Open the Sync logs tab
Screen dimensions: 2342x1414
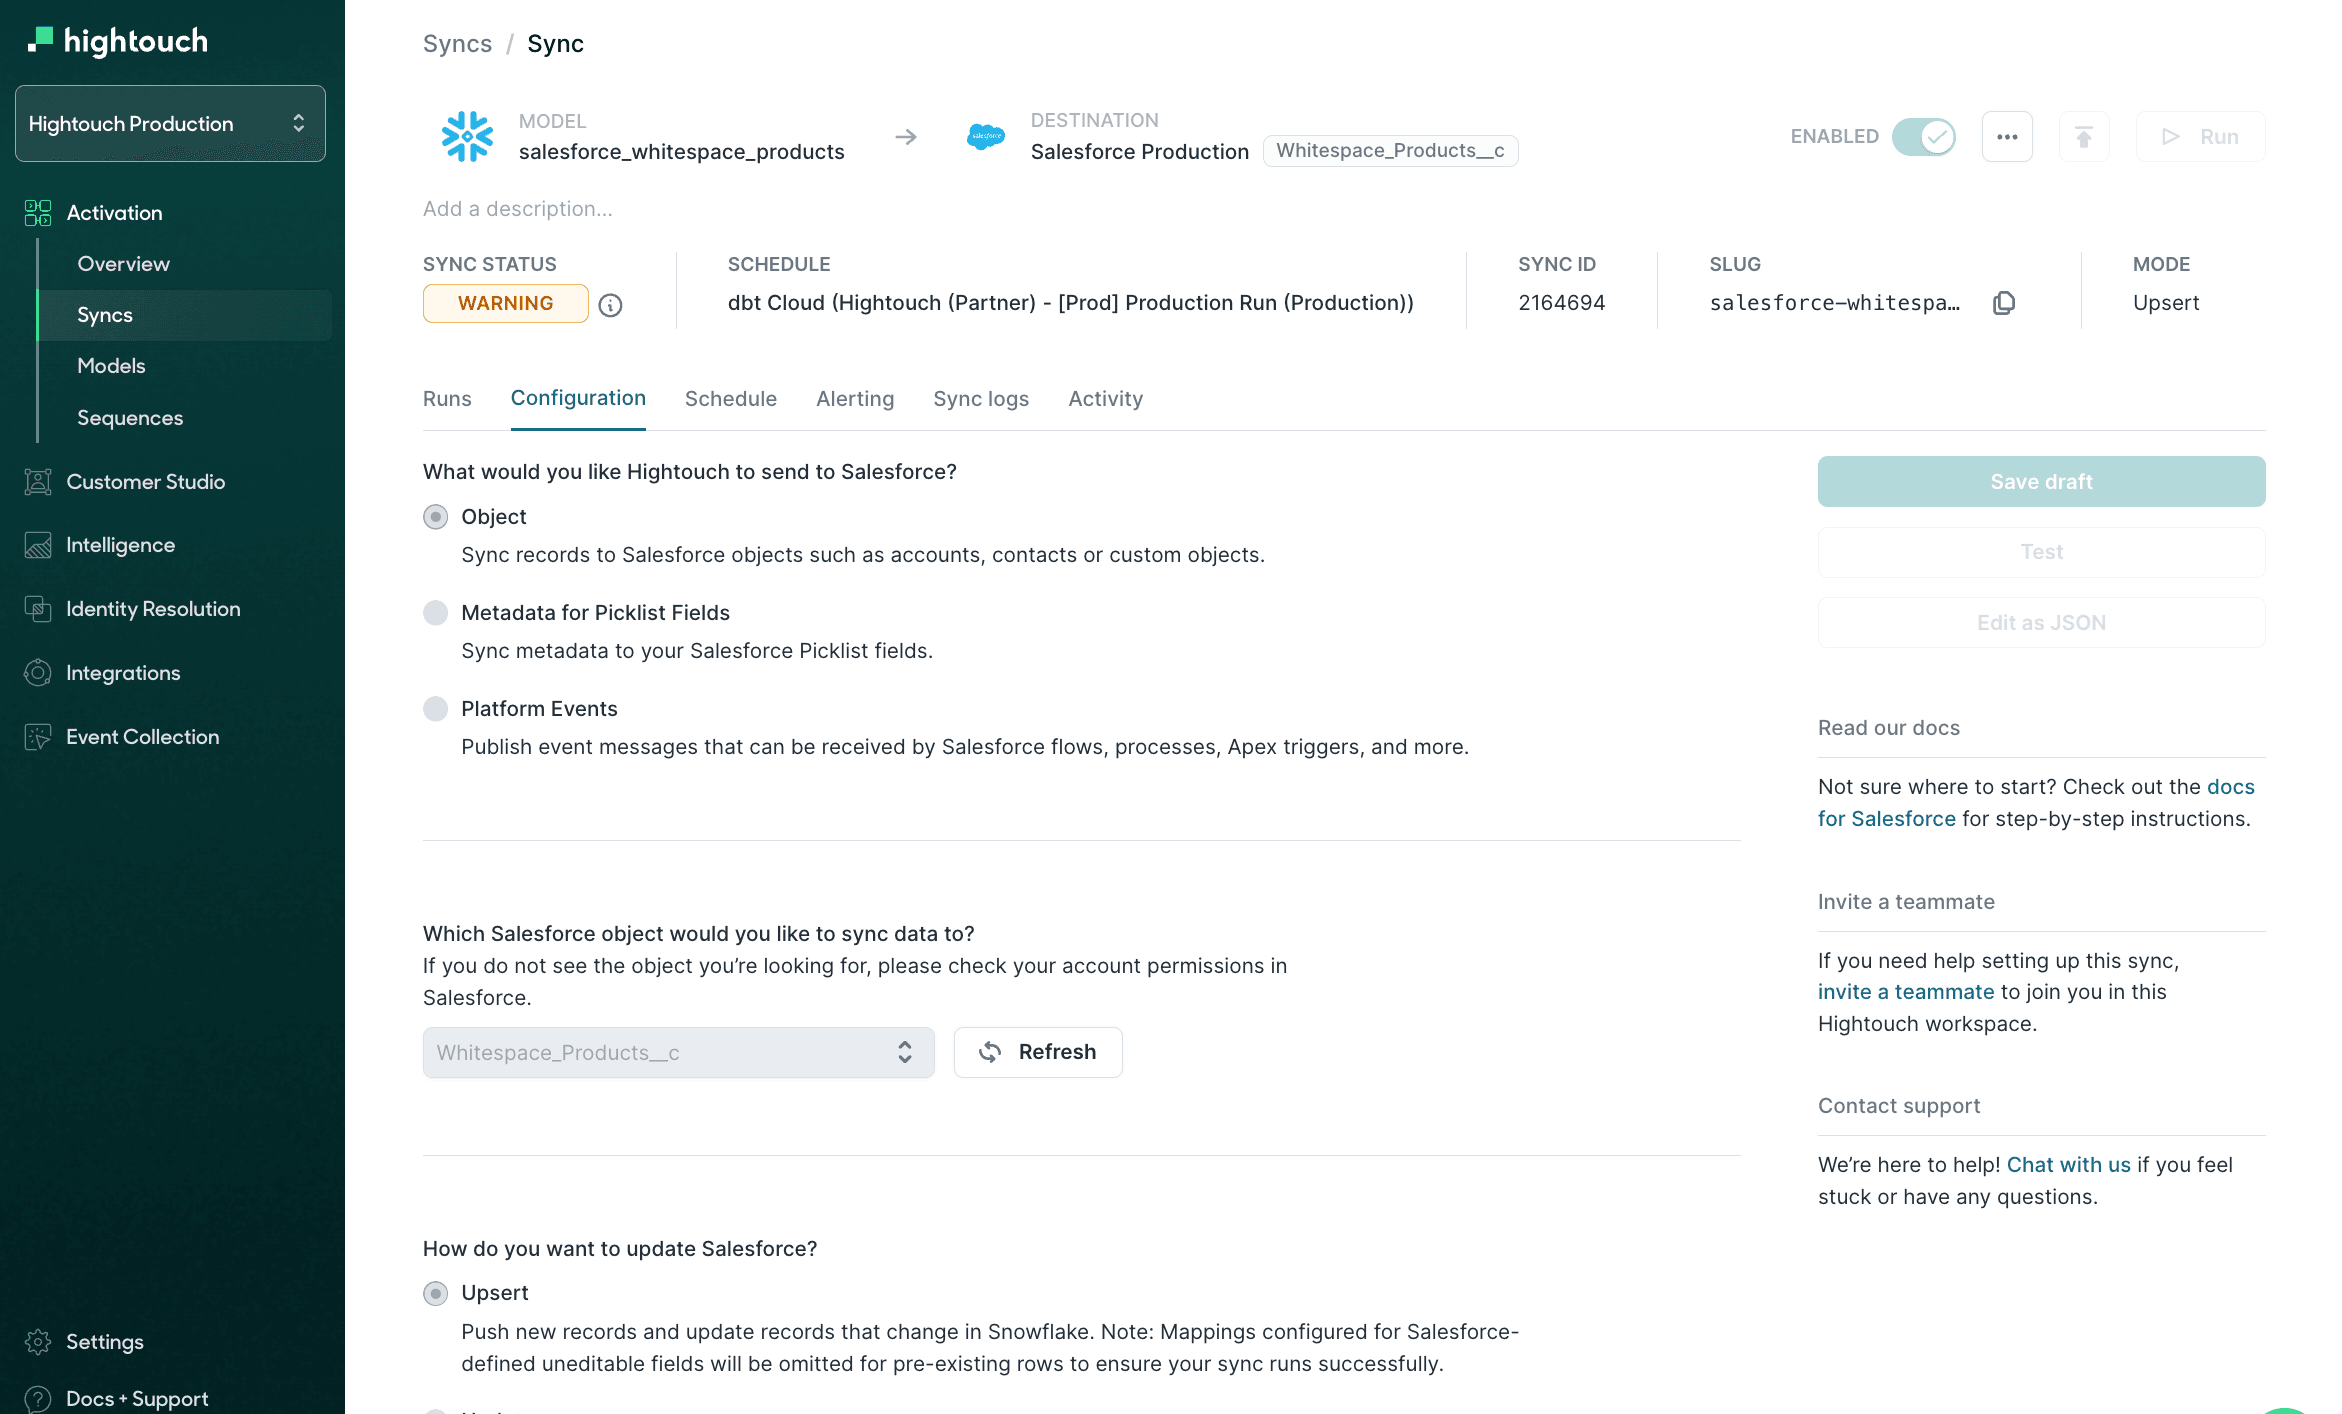(x=981, y=398)
